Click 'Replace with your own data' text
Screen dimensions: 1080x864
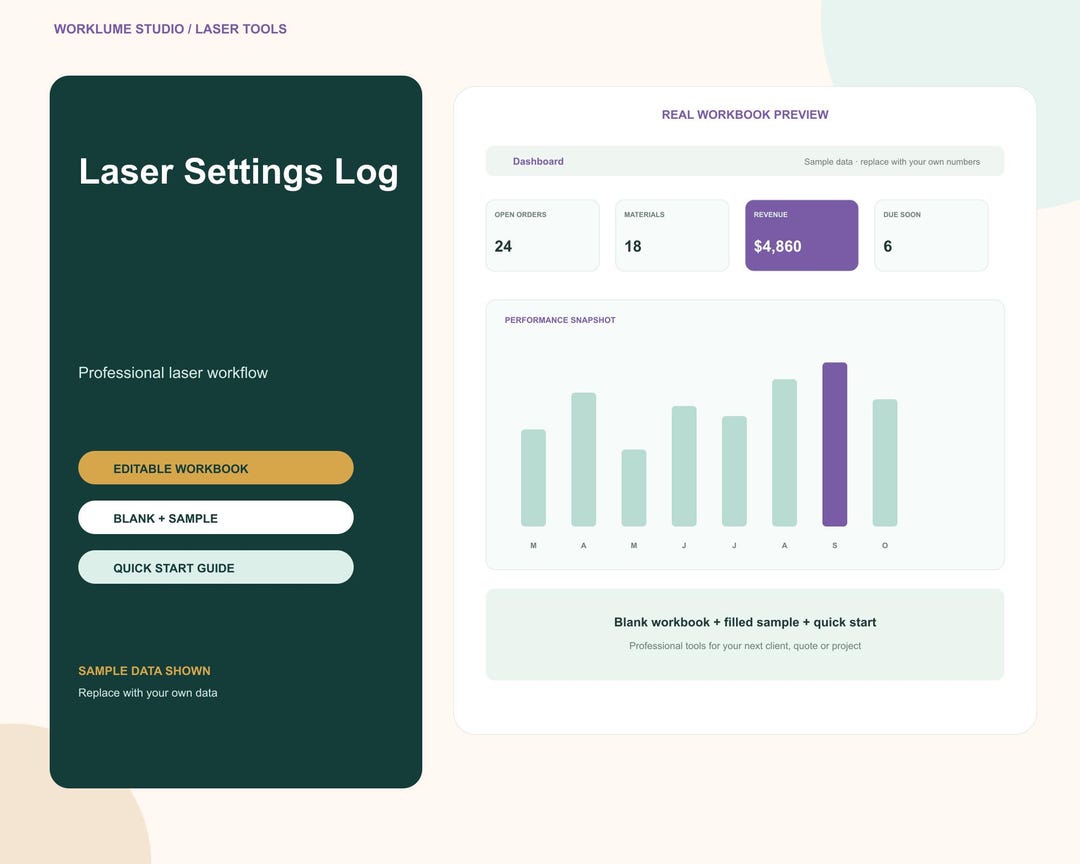point(148,692)
